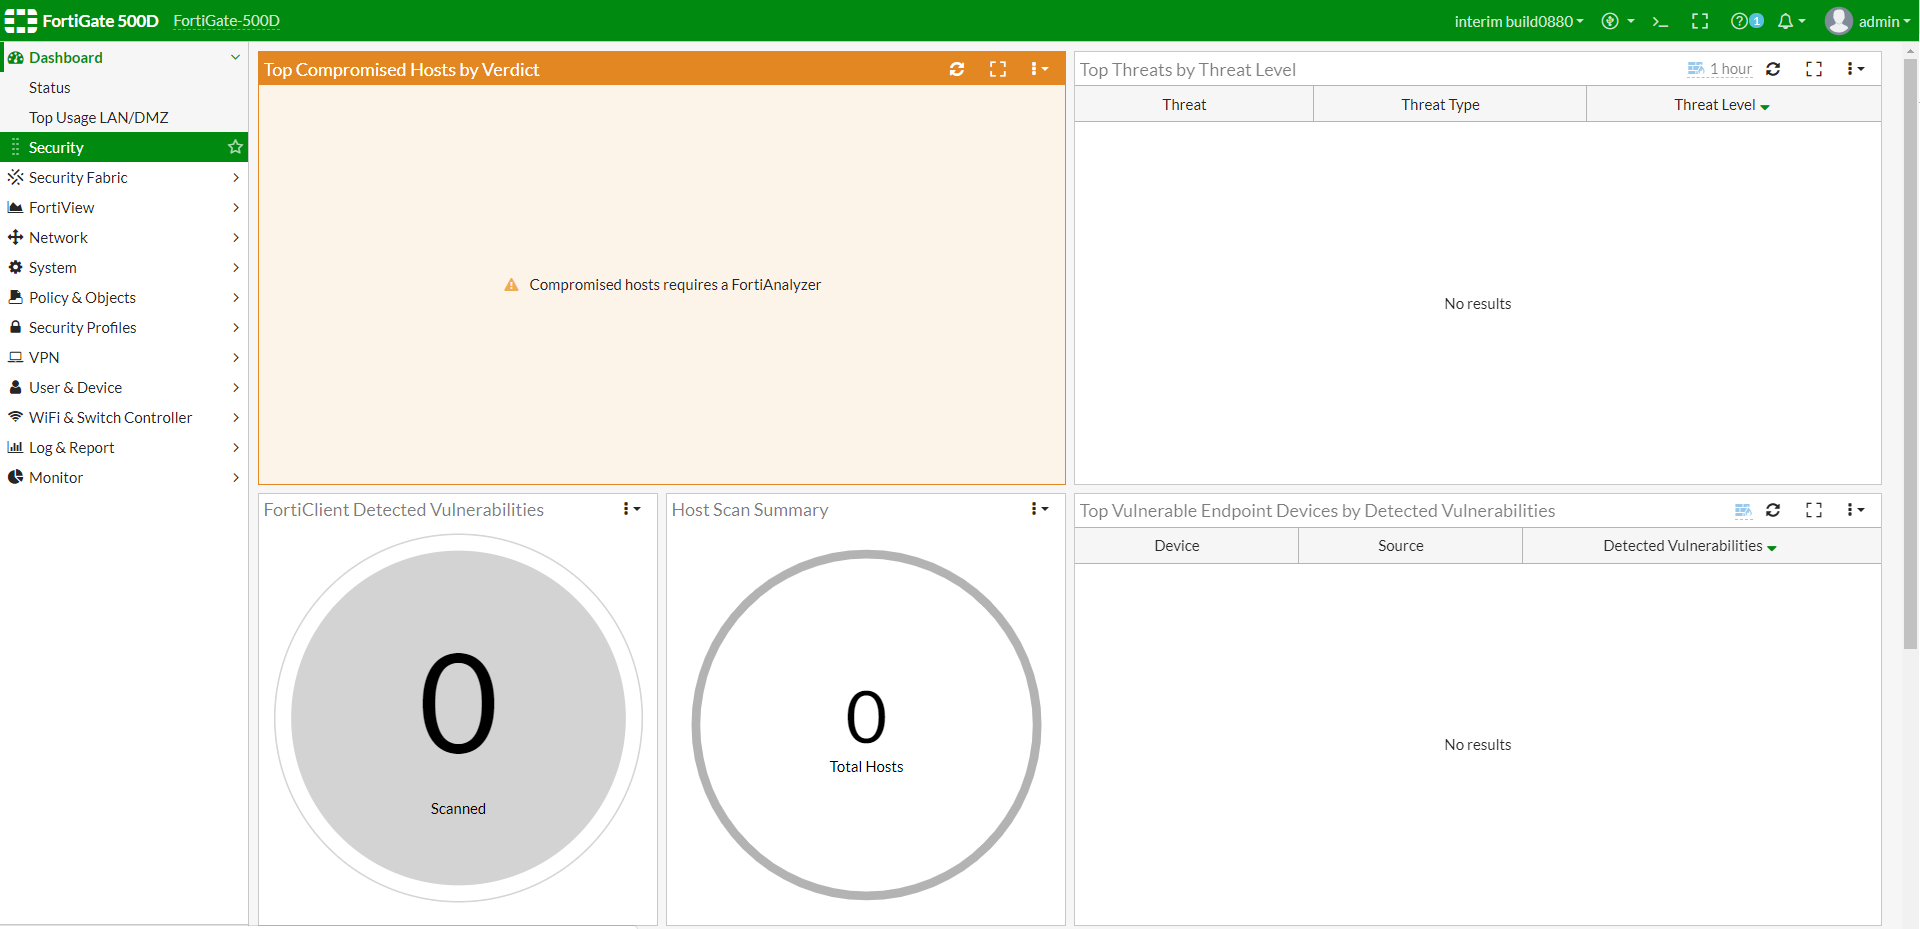
Task: Click the FortiGate-500D hostname link
Action: (226, 21)
